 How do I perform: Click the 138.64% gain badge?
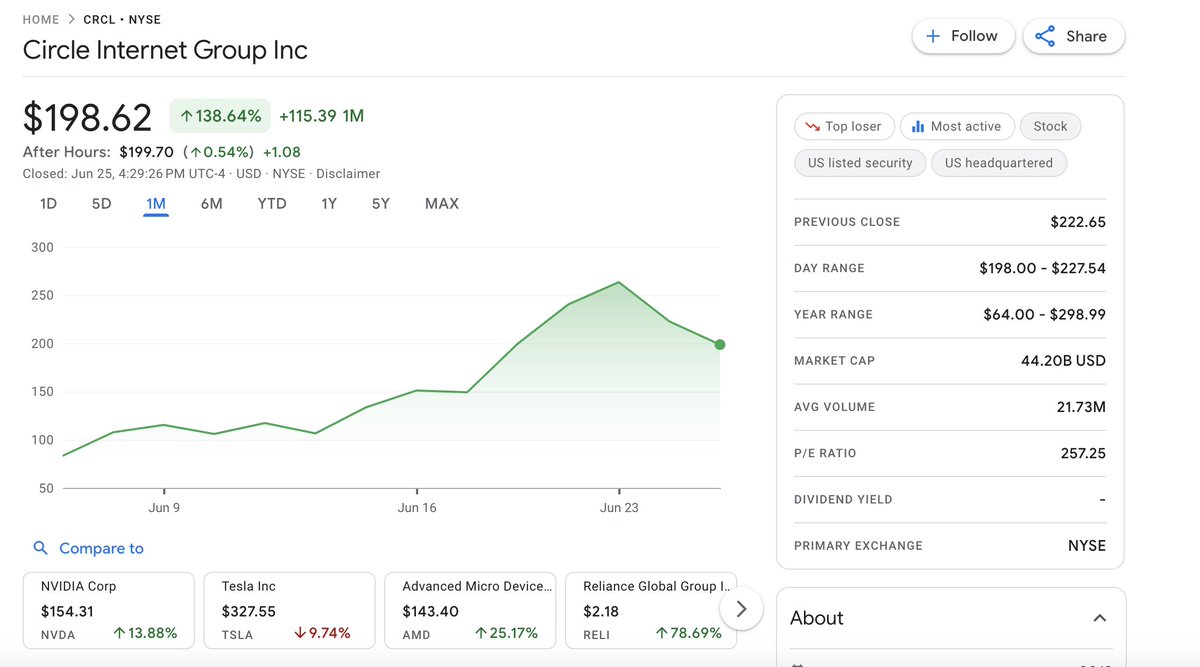point(220,116)
